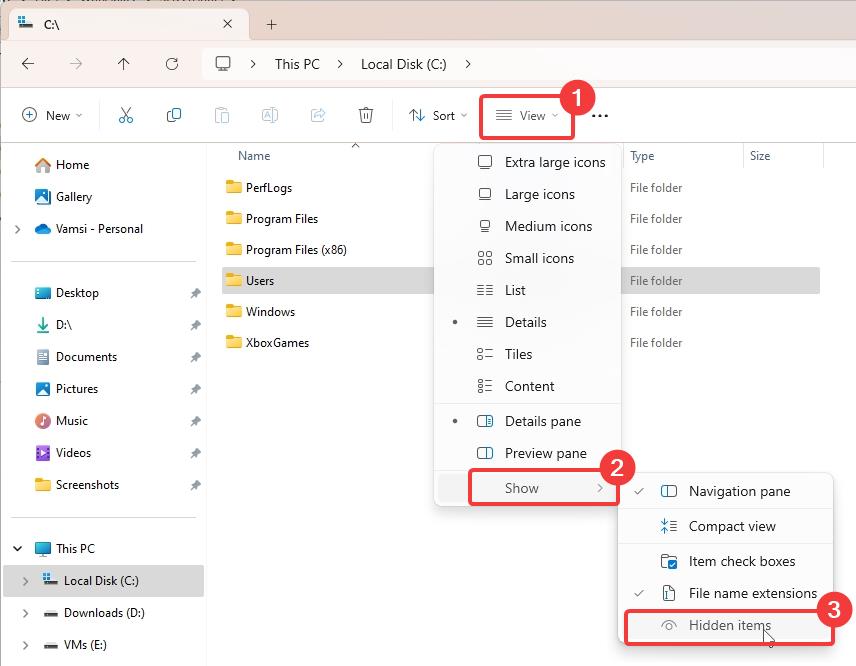The height and width of the screenshot is (666, 856).
Task: Expand the Show submenu
Action: coord(542,488)
